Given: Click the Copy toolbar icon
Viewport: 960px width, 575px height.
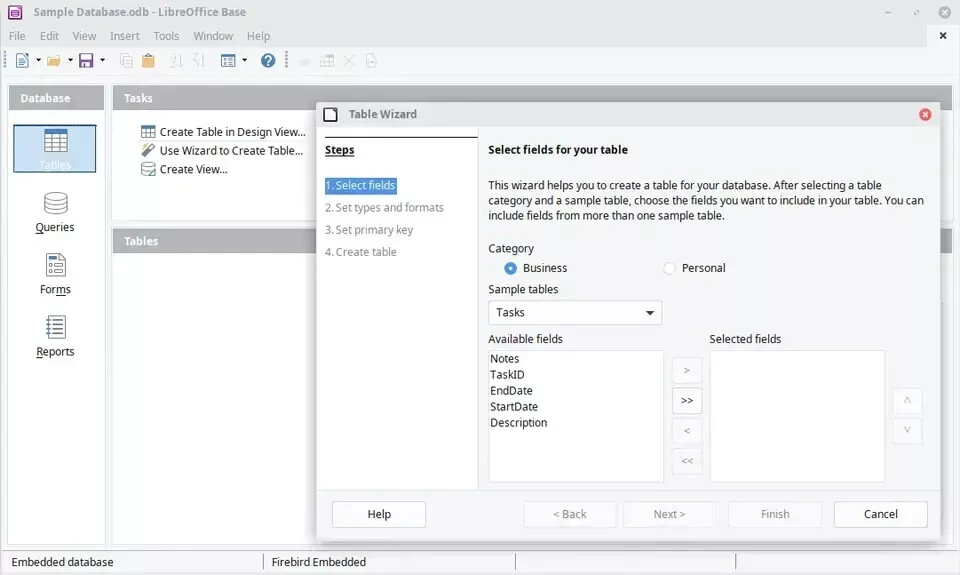Looking at the screenshot, I should pyautogui.click(x=126, y=61).
